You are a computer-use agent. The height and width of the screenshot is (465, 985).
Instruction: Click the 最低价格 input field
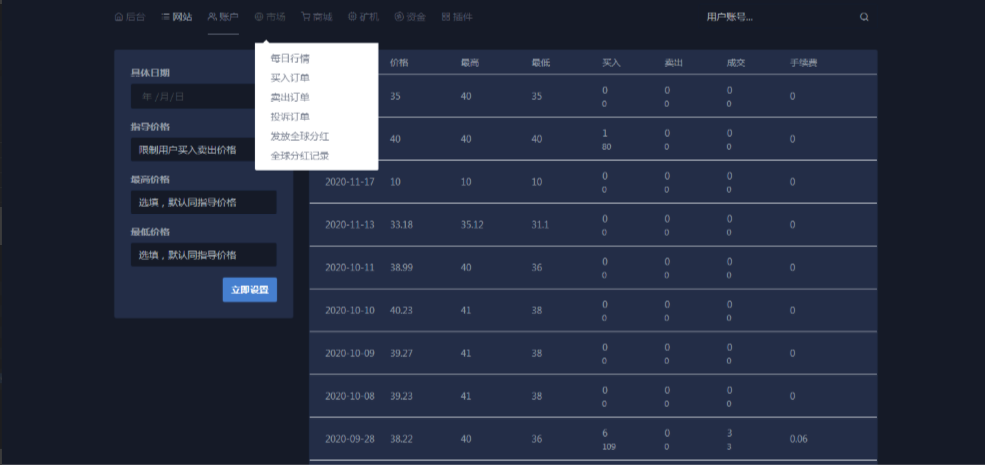[204, 254]
